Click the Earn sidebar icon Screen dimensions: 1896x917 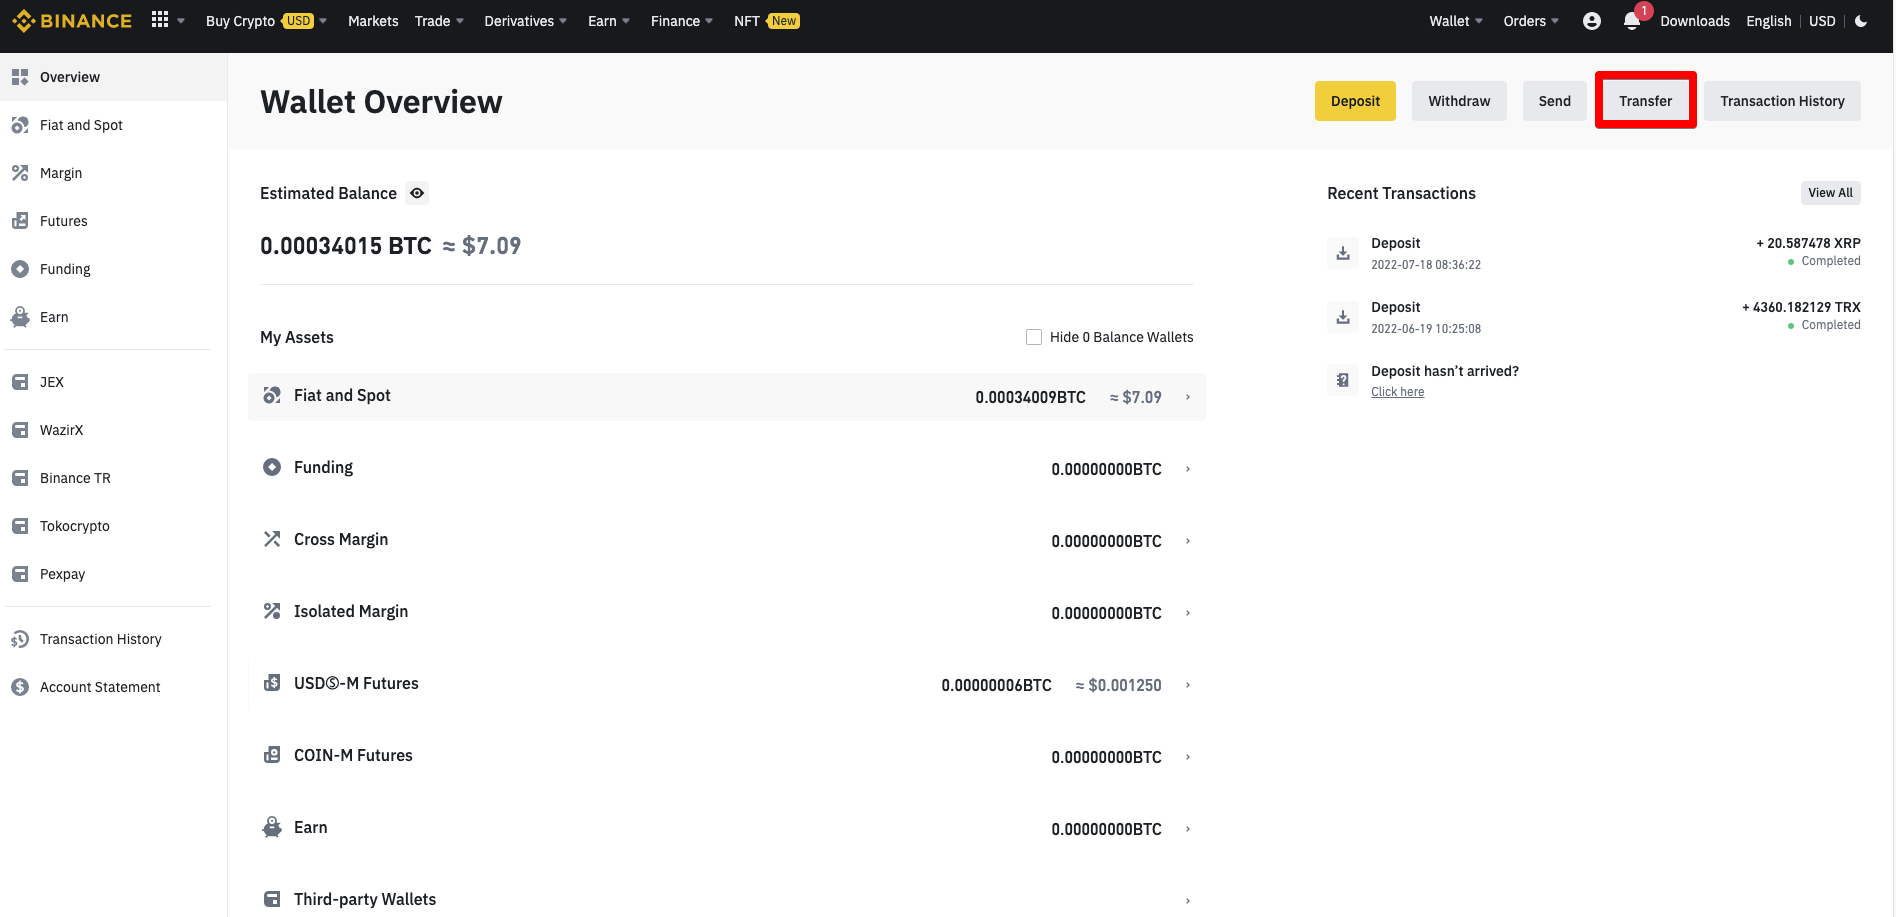pyautogui.click(x=20, y=317)
